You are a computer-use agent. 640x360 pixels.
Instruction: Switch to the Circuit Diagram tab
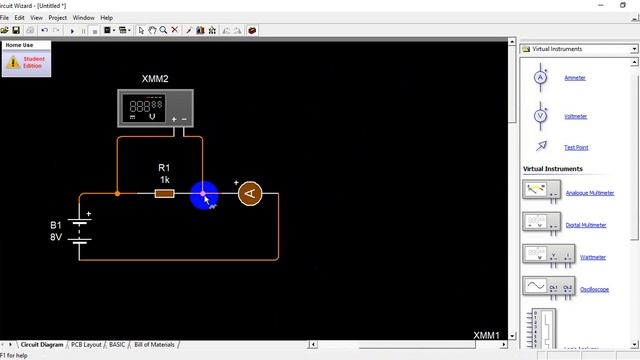[42, 344]
